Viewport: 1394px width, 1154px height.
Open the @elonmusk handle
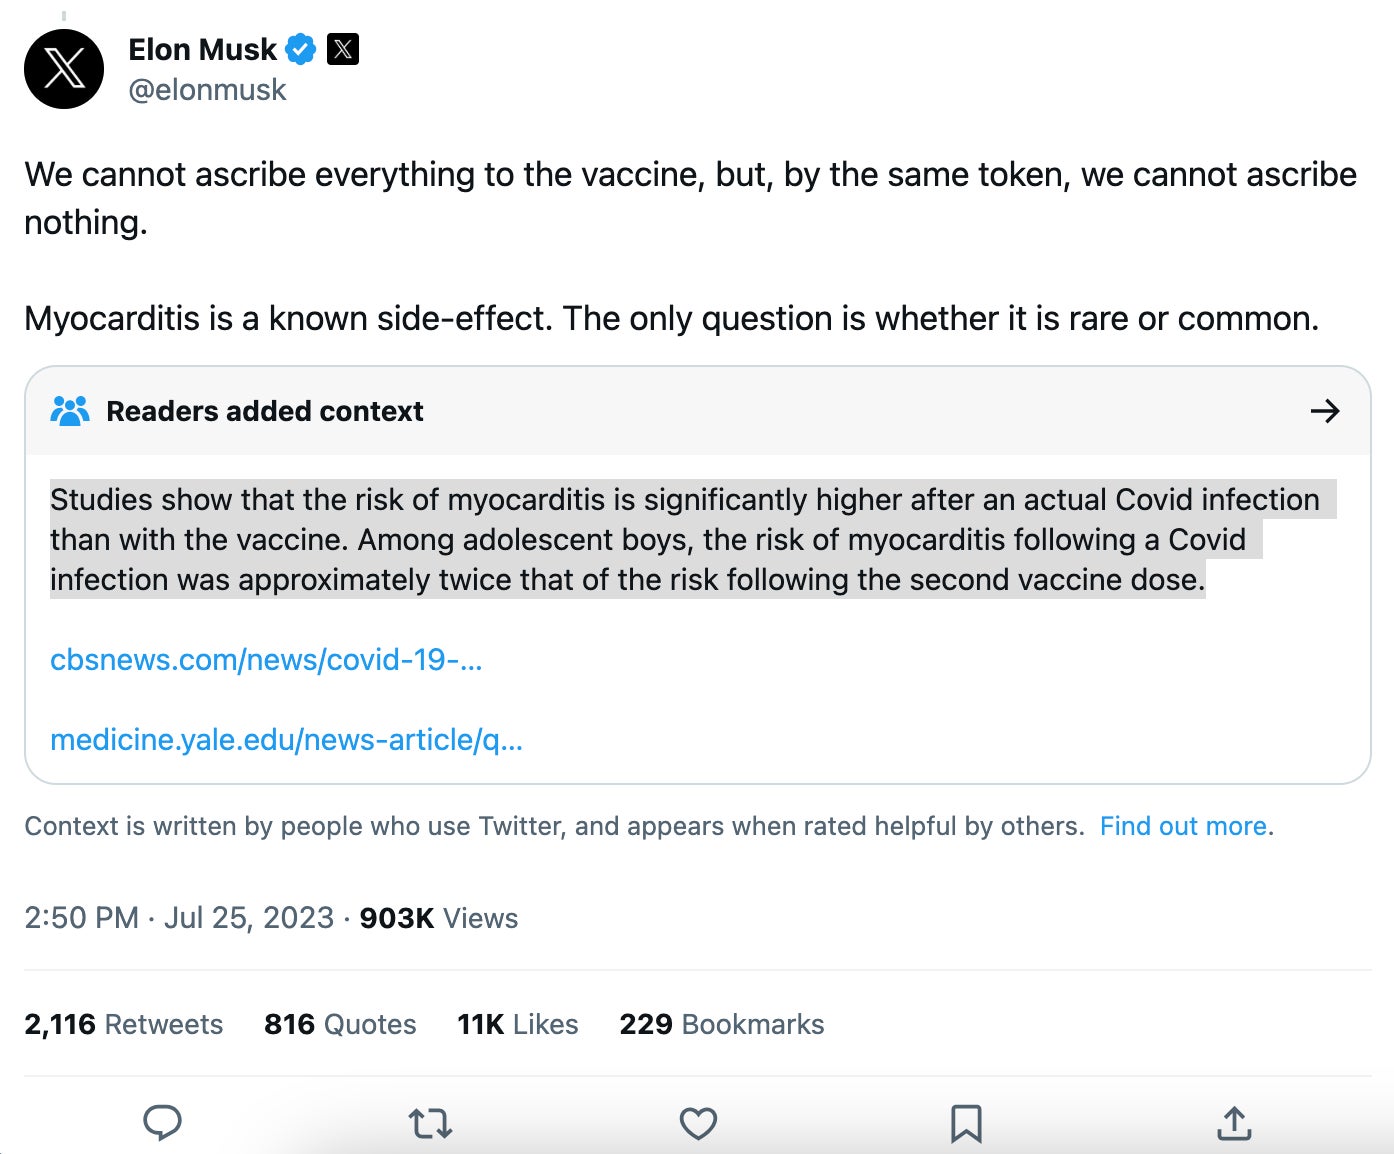[207, 90]
